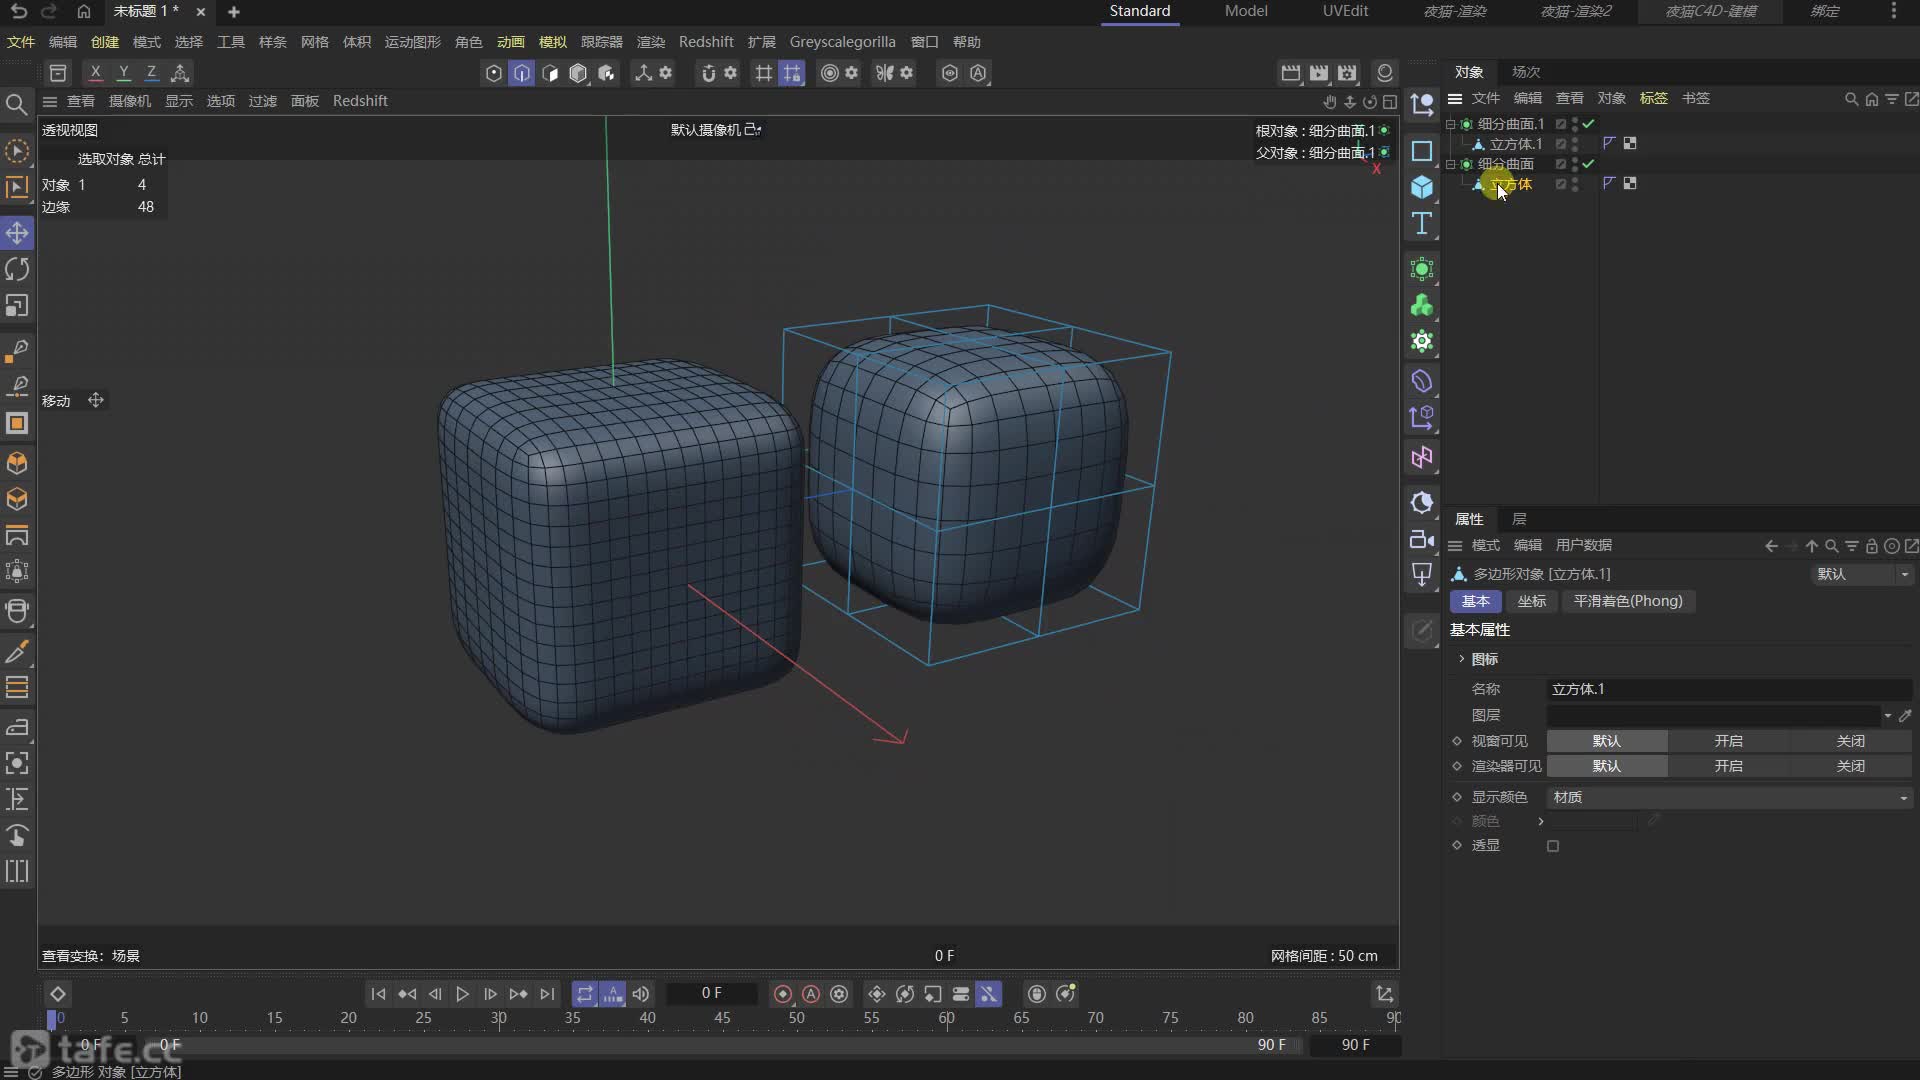
Task: Select the 平滑着色(Phong) tab
Action: [x=1628, y=601]
